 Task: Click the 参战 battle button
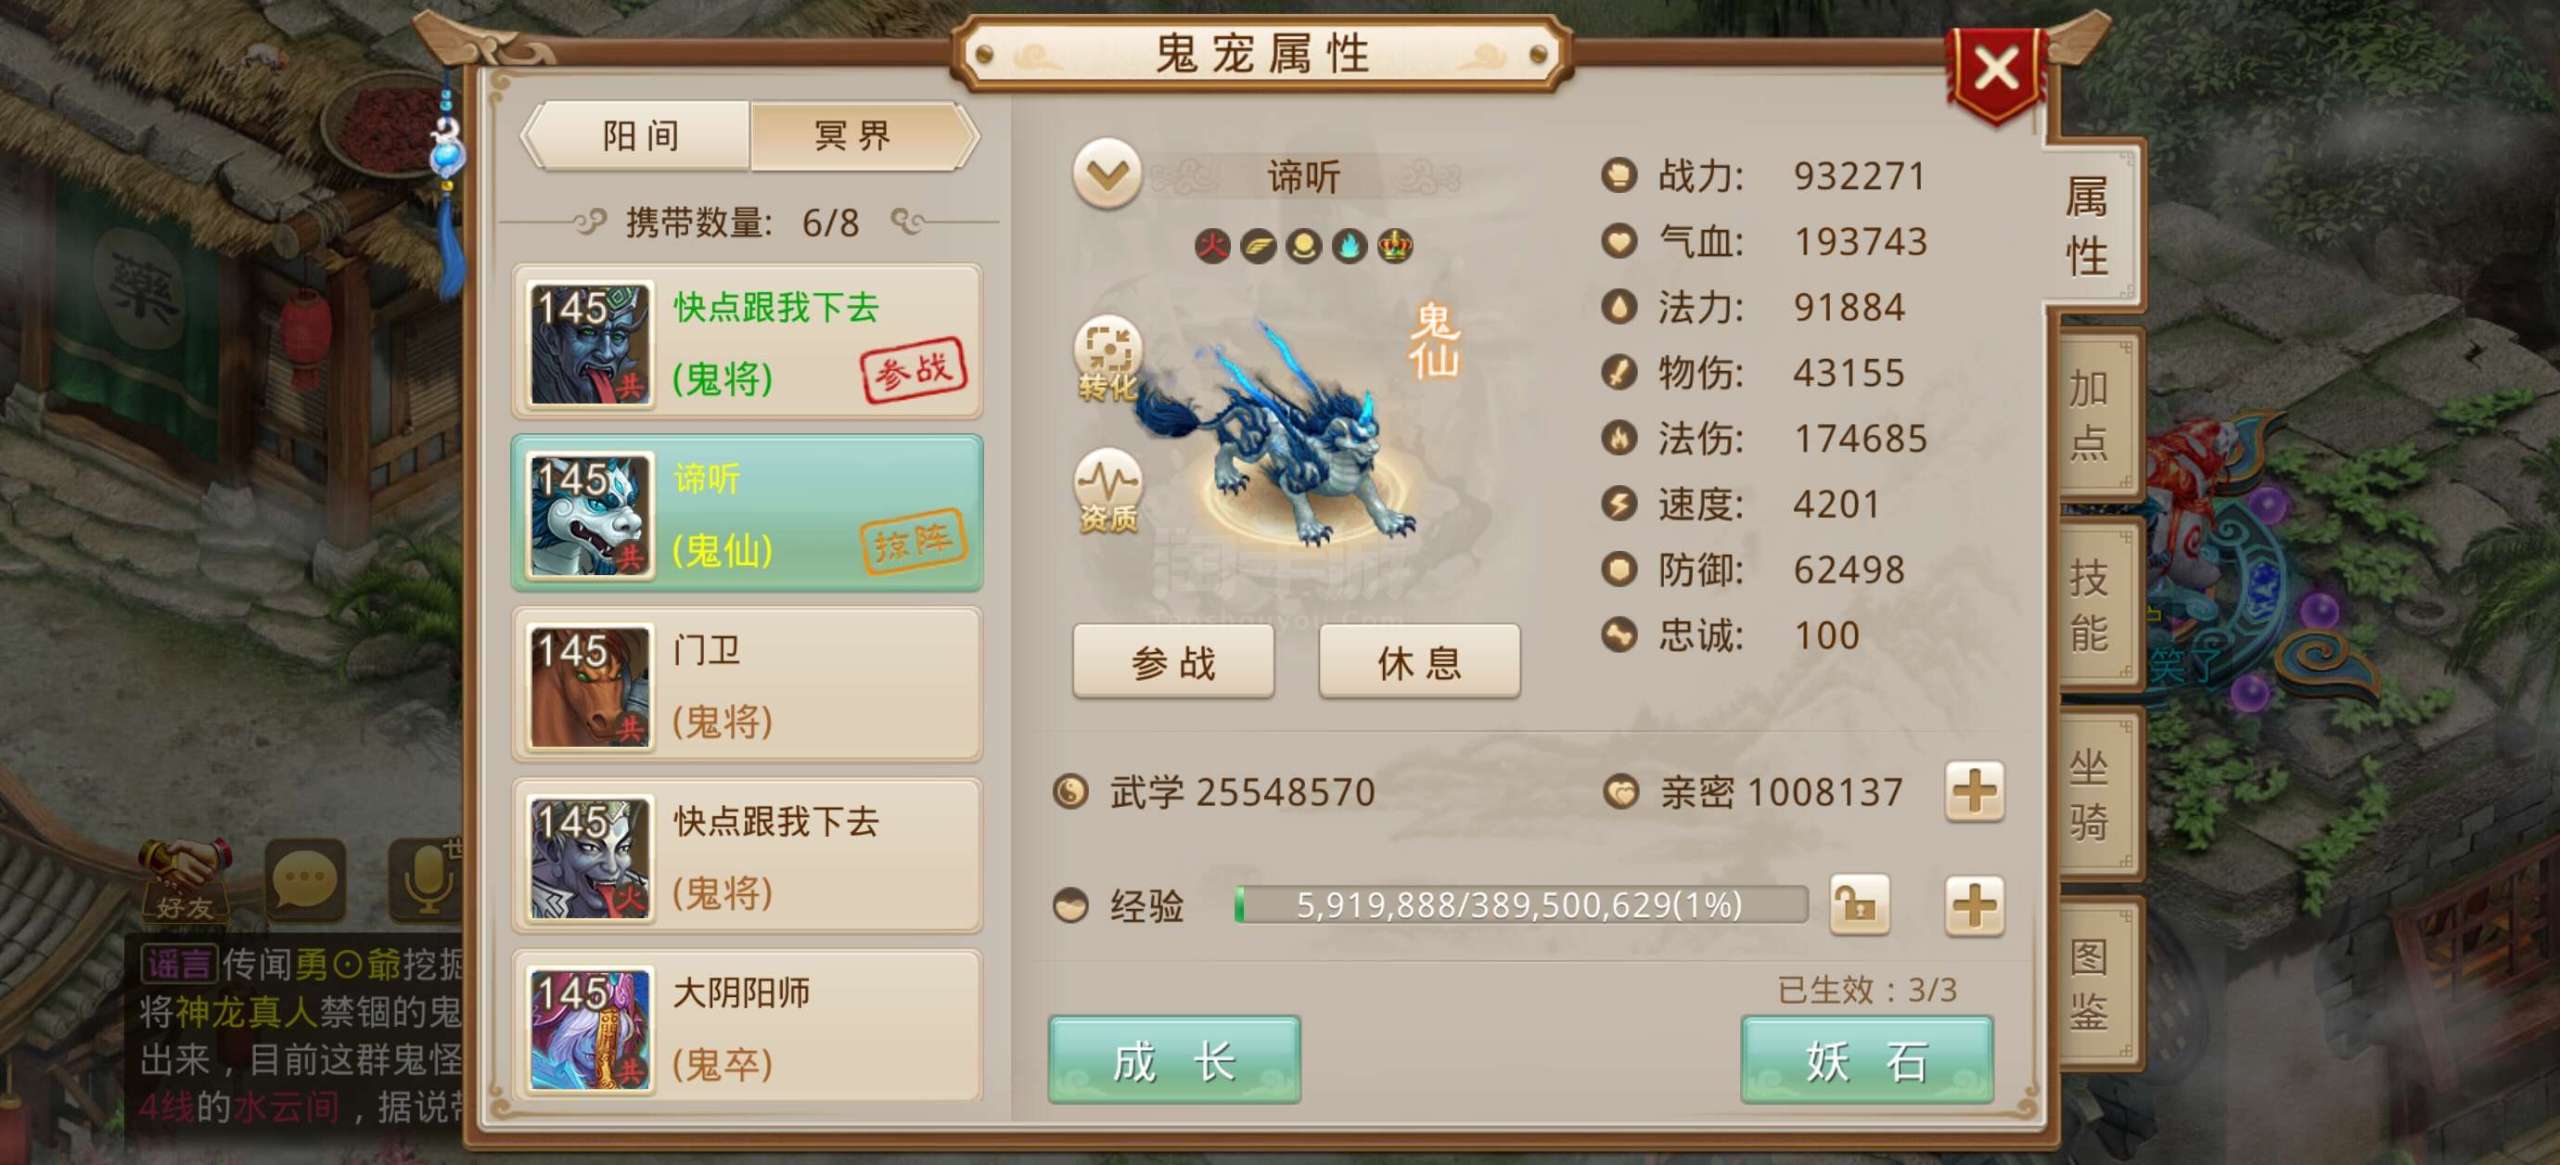coord(1173,661)
